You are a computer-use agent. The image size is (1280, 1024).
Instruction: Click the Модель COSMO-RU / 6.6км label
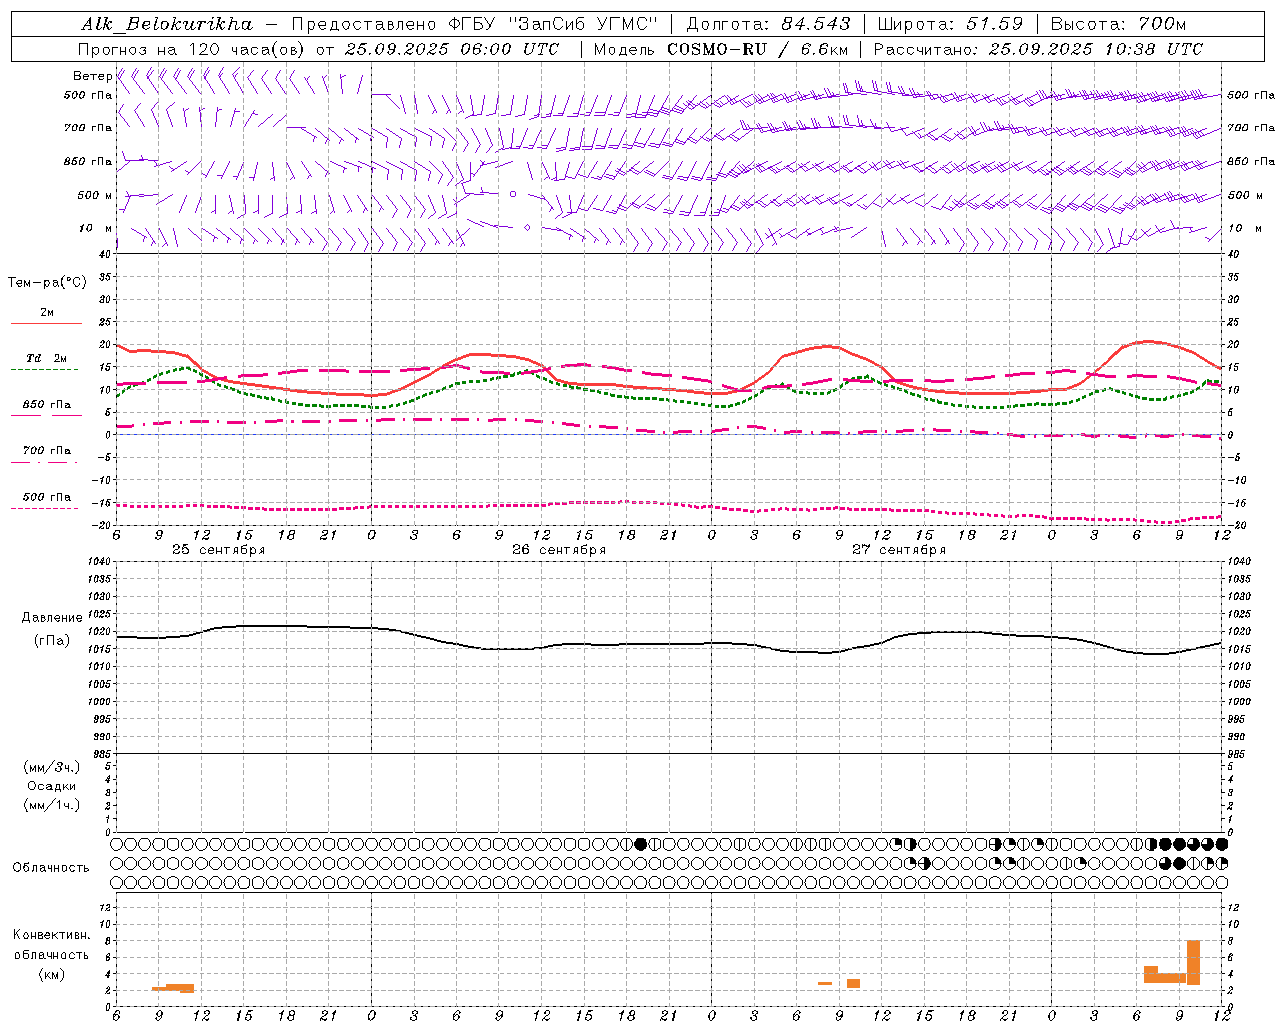tap(720, 49)
